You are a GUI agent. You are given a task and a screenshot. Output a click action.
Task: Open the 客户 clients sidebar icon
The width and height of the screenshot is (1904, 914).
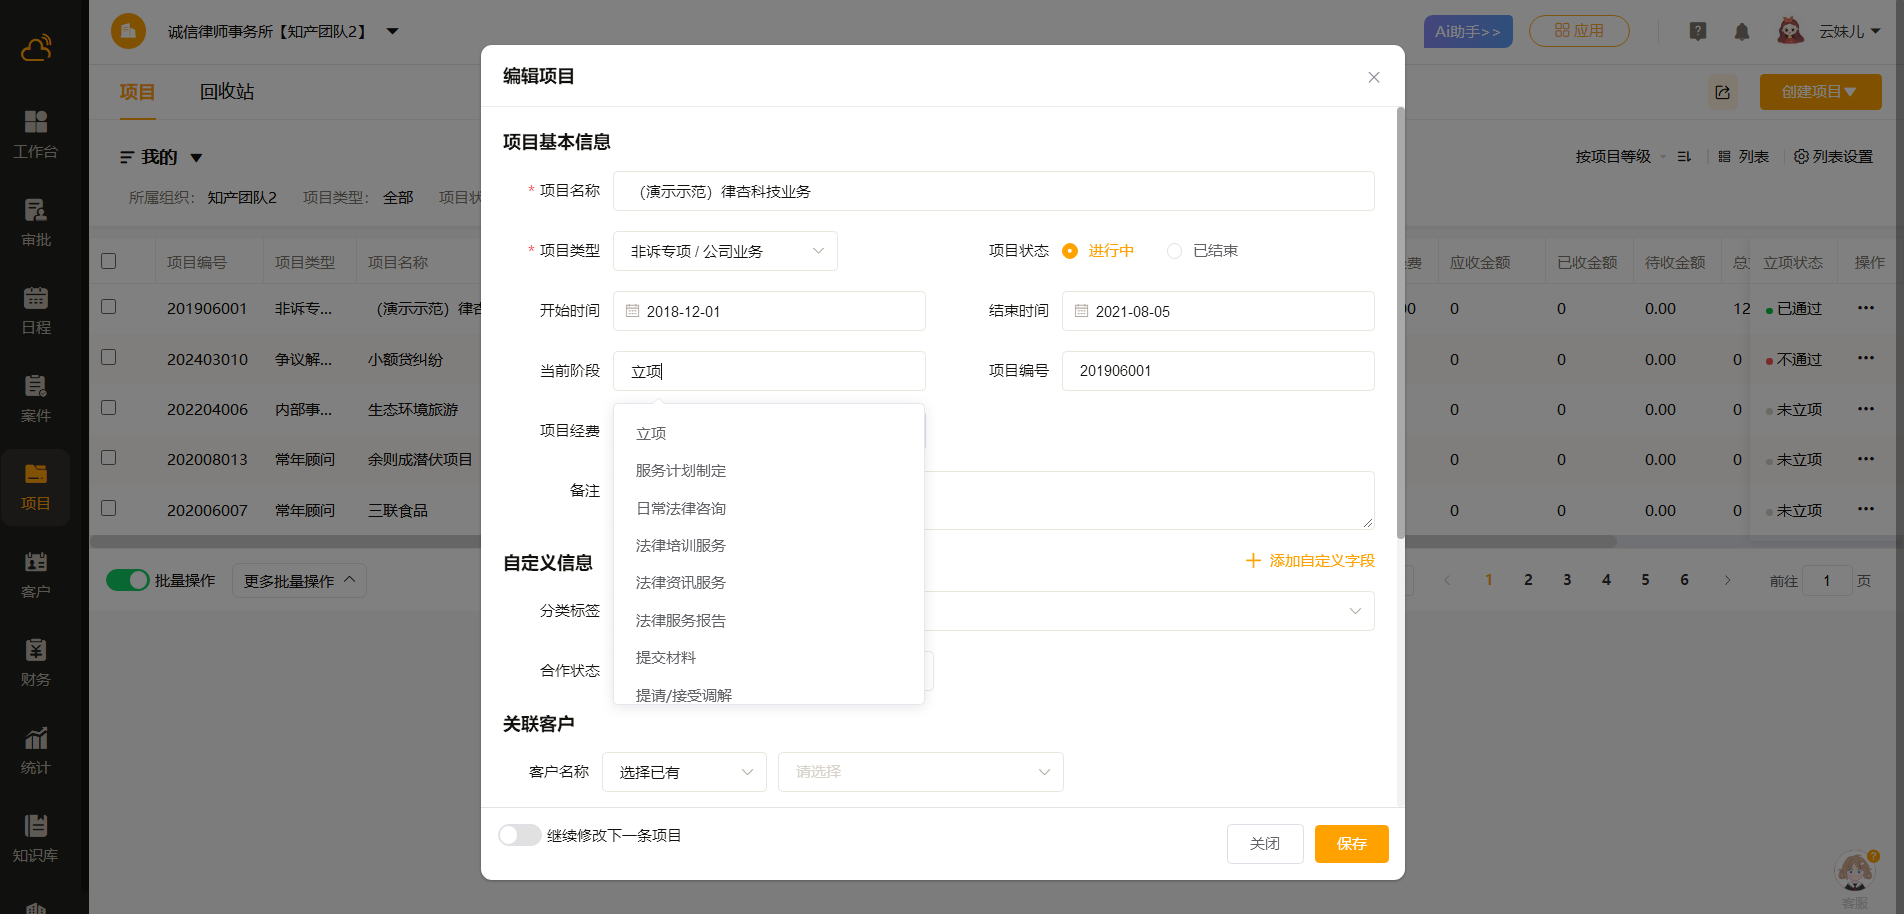pyautogui.click(x=35, y=574)
